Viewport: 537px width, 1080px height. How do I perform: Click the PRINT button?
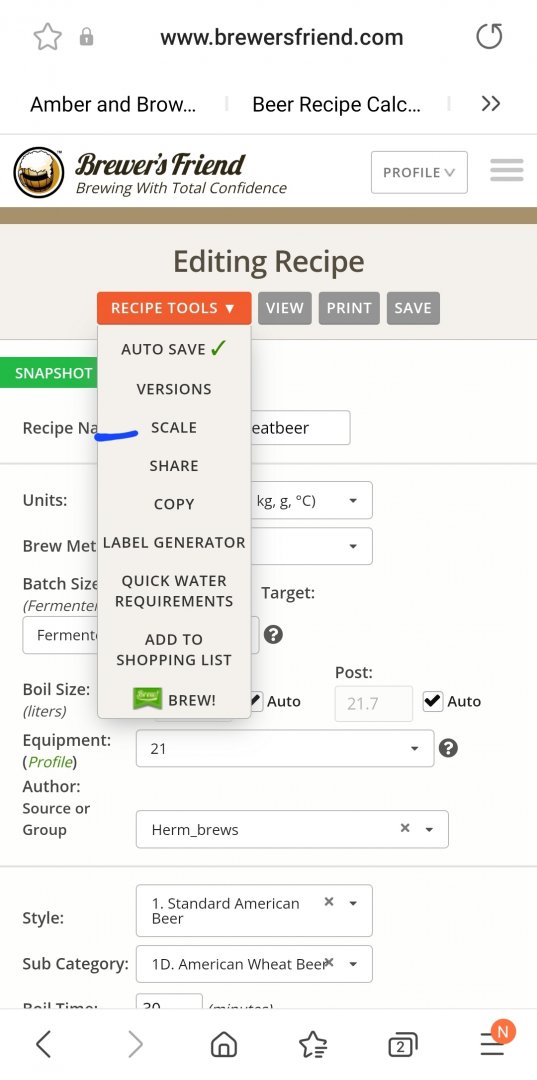click(349, 308)
